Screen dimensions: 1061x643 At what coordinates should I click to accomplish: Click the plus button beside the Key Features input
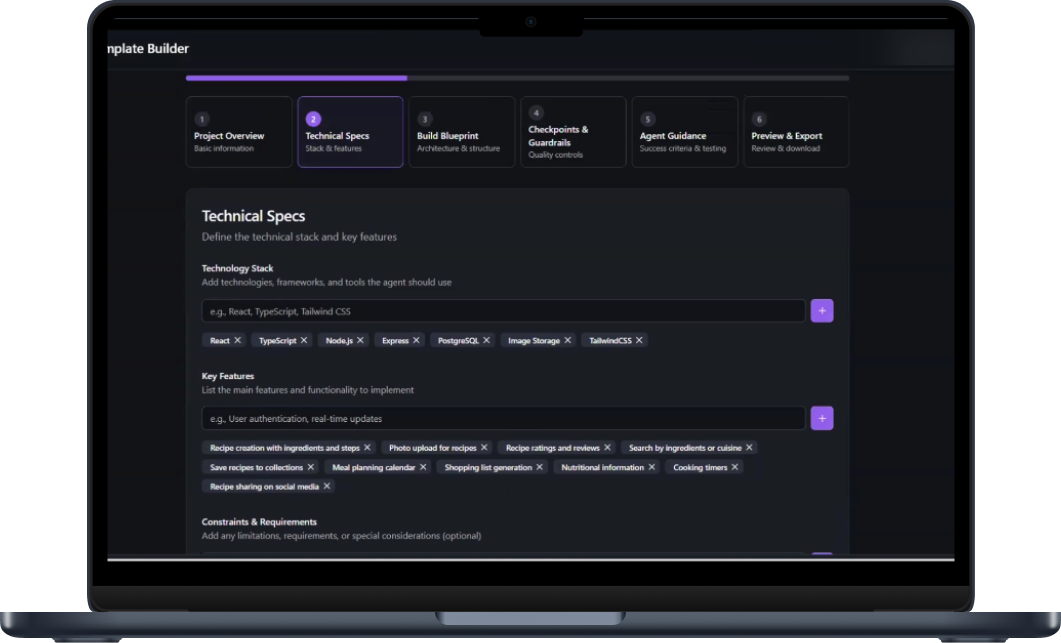[x=821, y=418]
